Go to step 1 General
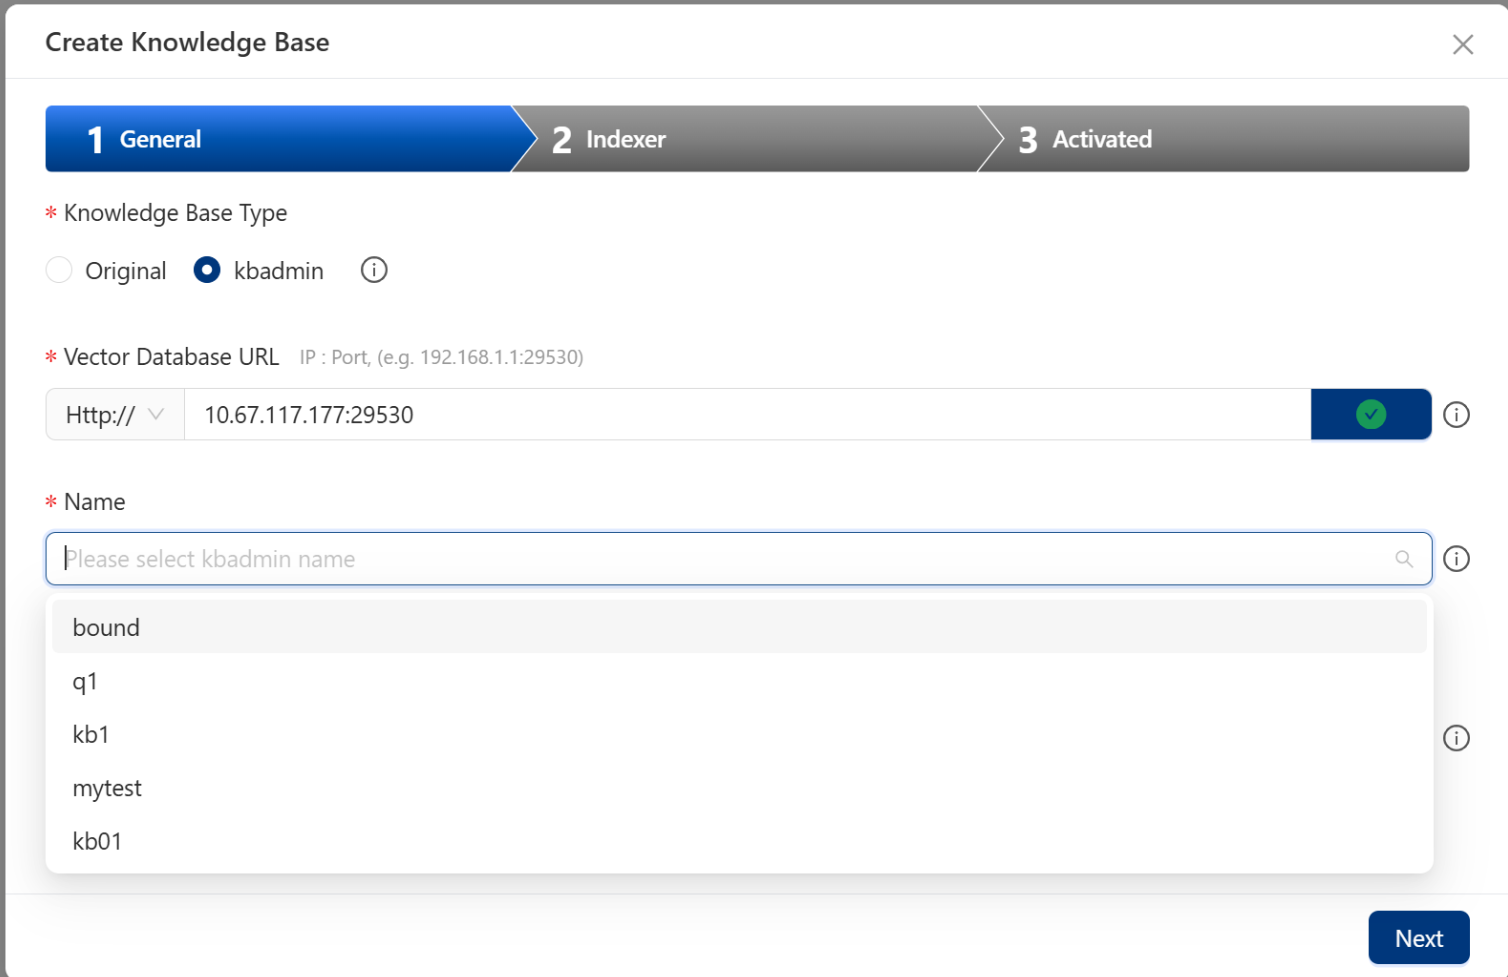This screenshot has height=977, width=1508. point(280,139)
